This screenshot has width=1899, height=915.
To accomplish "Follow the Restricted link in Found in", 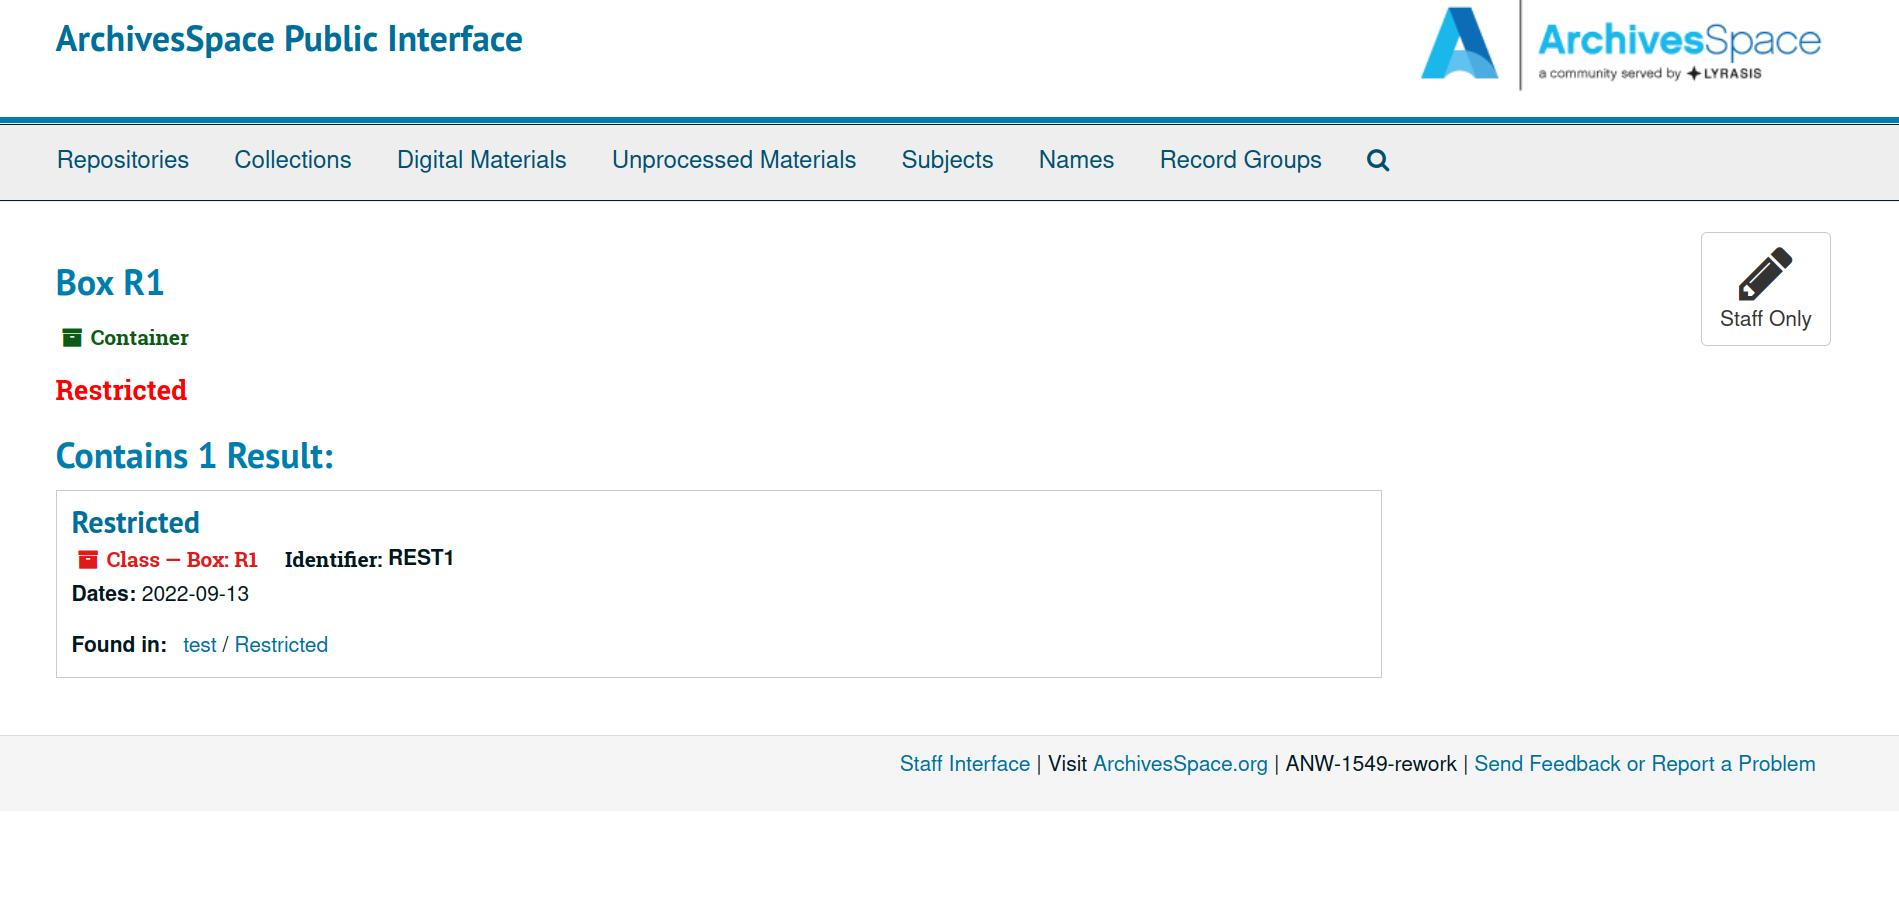I will click(281, 645).
